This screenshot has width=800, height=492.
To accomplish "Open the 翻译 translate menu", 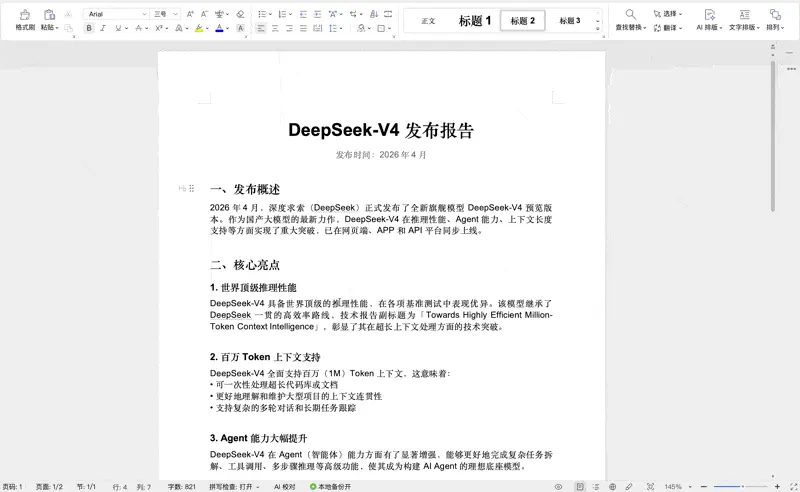I will (668, 28).
